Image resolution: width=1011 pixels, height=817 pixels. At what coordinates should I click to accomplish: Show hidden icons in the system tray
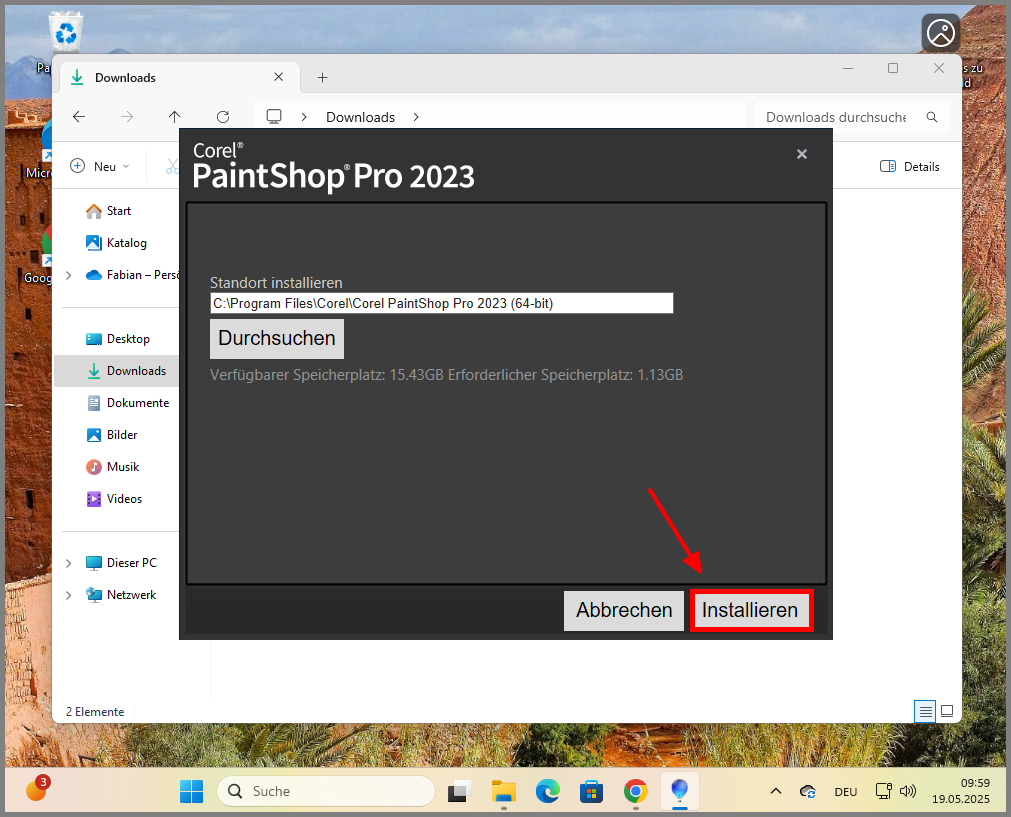pos(775,791)
